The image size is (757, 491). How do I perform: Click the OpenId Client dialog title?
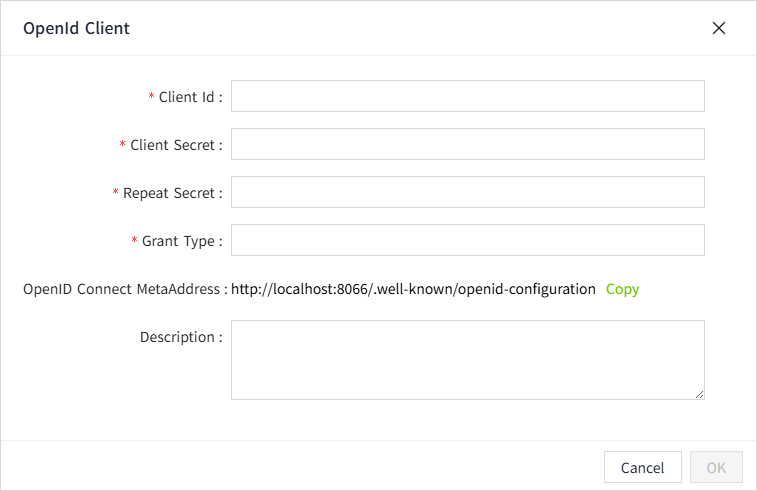pos(76,28)
